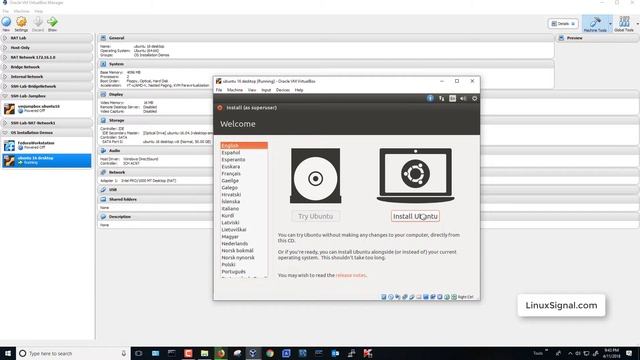Image resolution: width=640 pixels, height=360 pixels.
Task: Close the Install (as superuser) dialog
Action: (x=220, y=108)
